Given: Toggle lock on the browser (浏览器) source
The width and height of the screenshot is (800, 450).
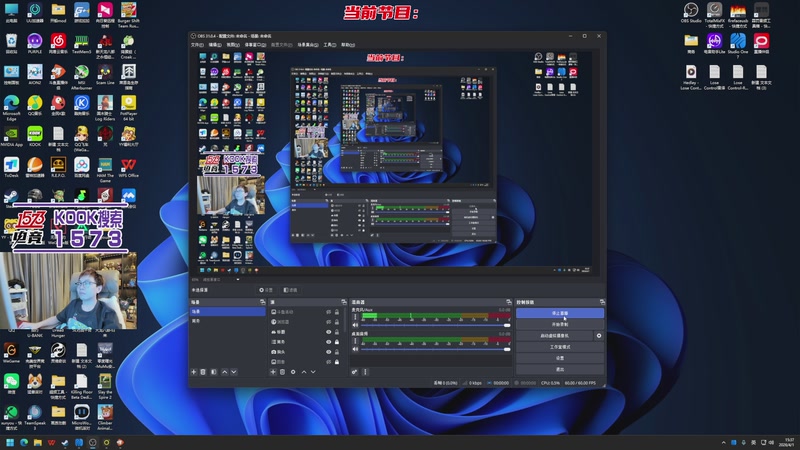Looking at the screenshot, I should tap(337, 322).
